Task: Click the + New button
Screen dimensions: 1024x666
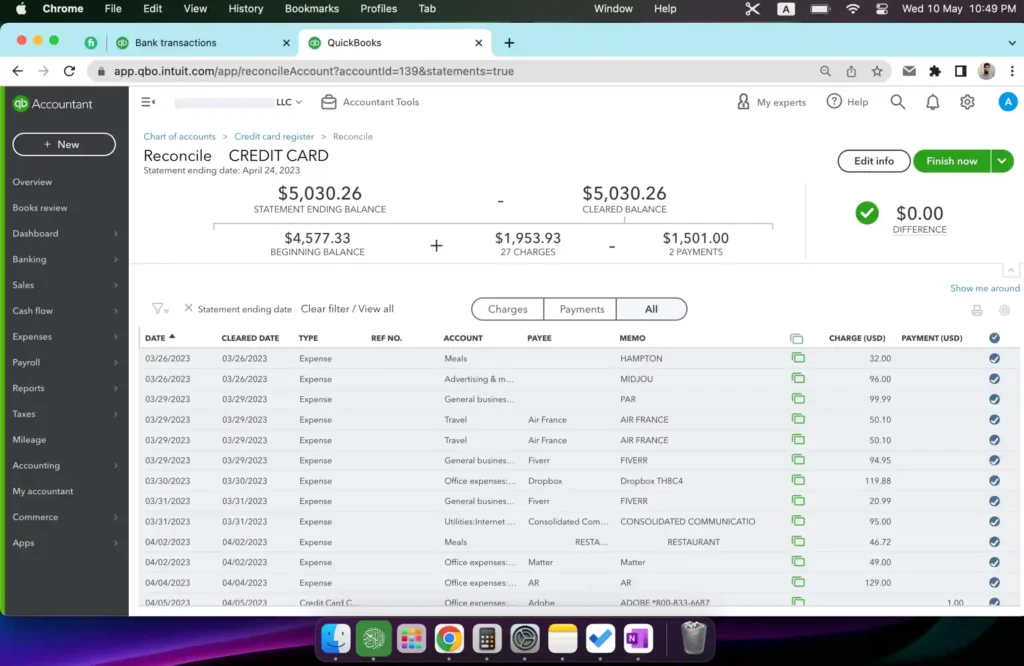Action: coord(64,144)
